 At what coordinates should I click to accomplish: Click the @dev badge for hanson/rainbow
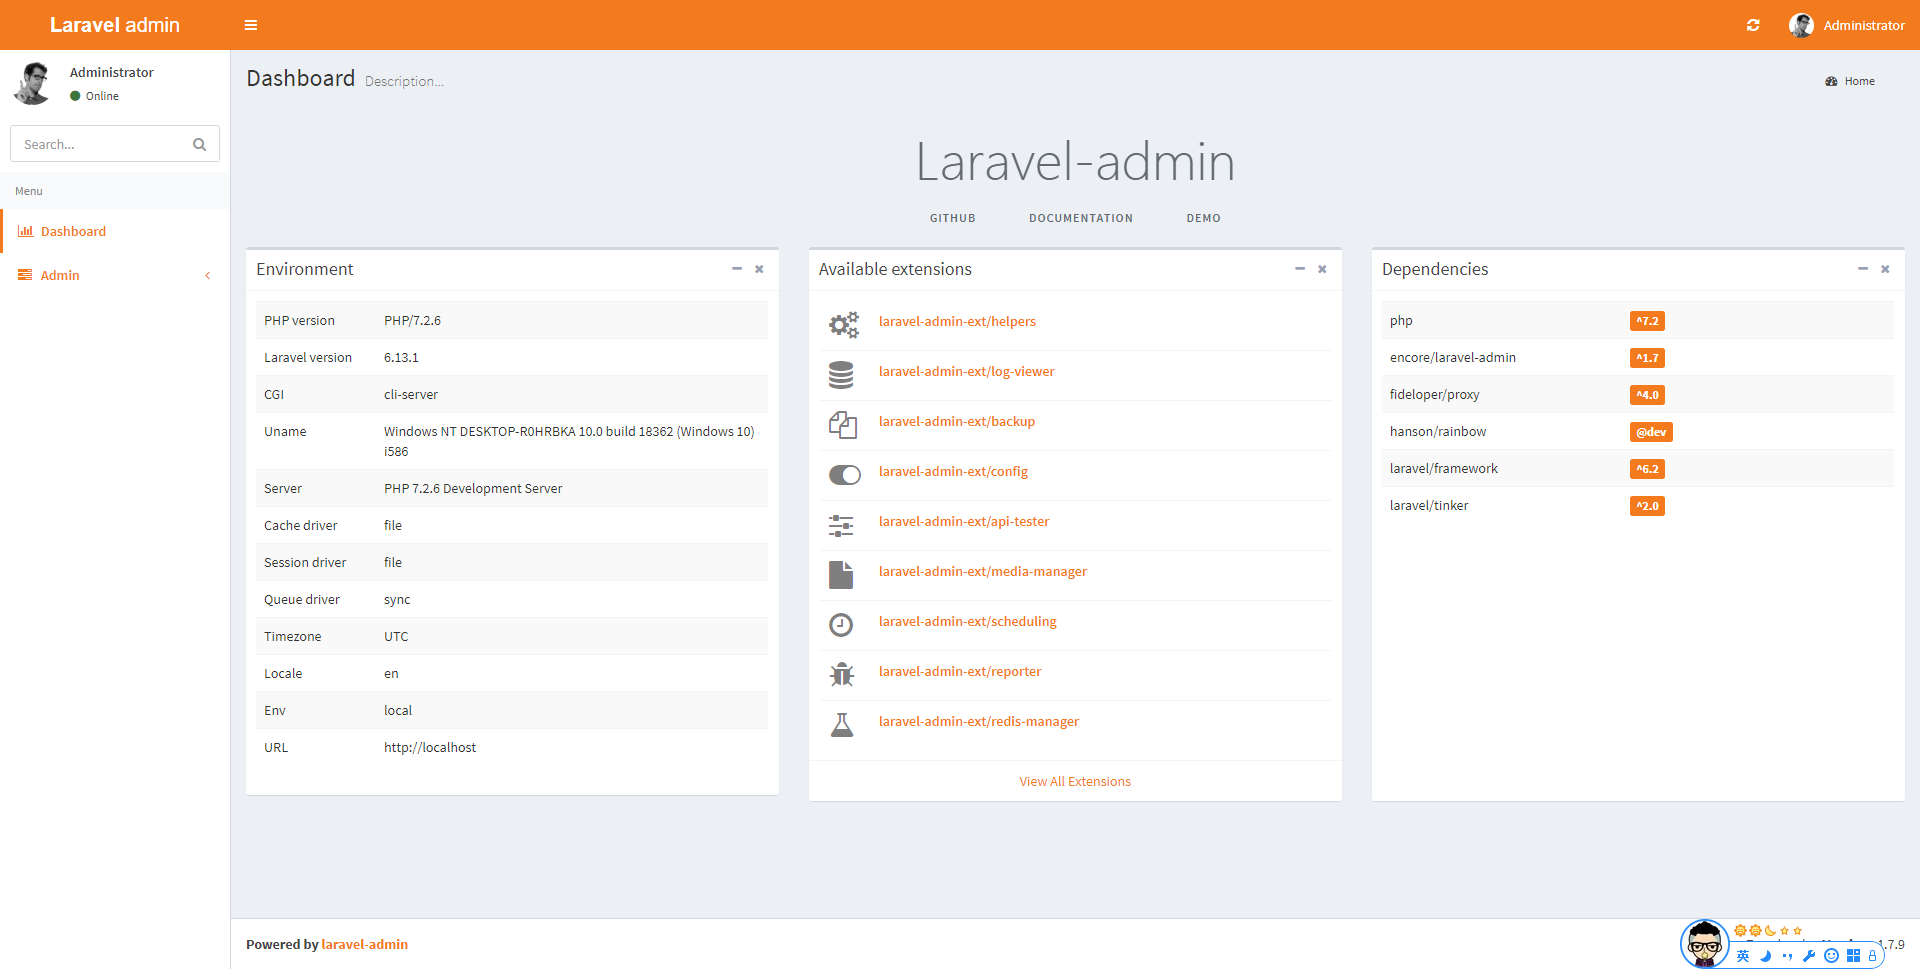click(x=1651, y=432)
